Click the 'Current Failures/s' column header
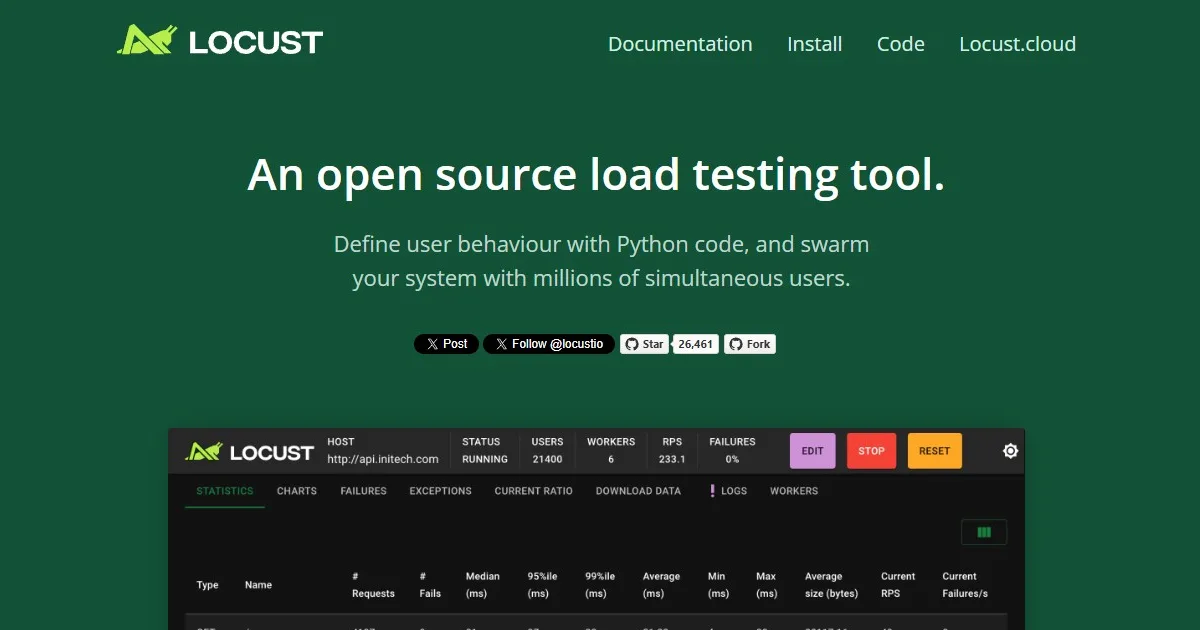 click(x=965, y=585)
